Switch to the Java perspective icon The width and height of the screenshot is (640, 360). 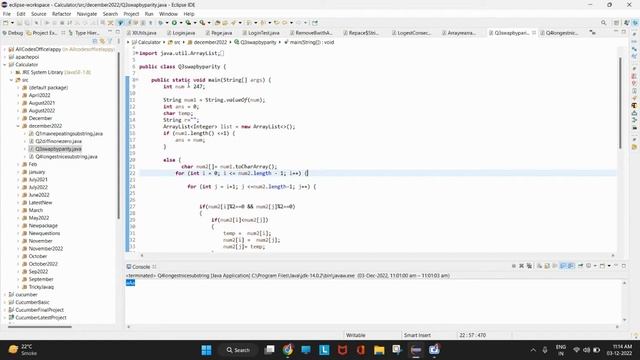point(627,23)
